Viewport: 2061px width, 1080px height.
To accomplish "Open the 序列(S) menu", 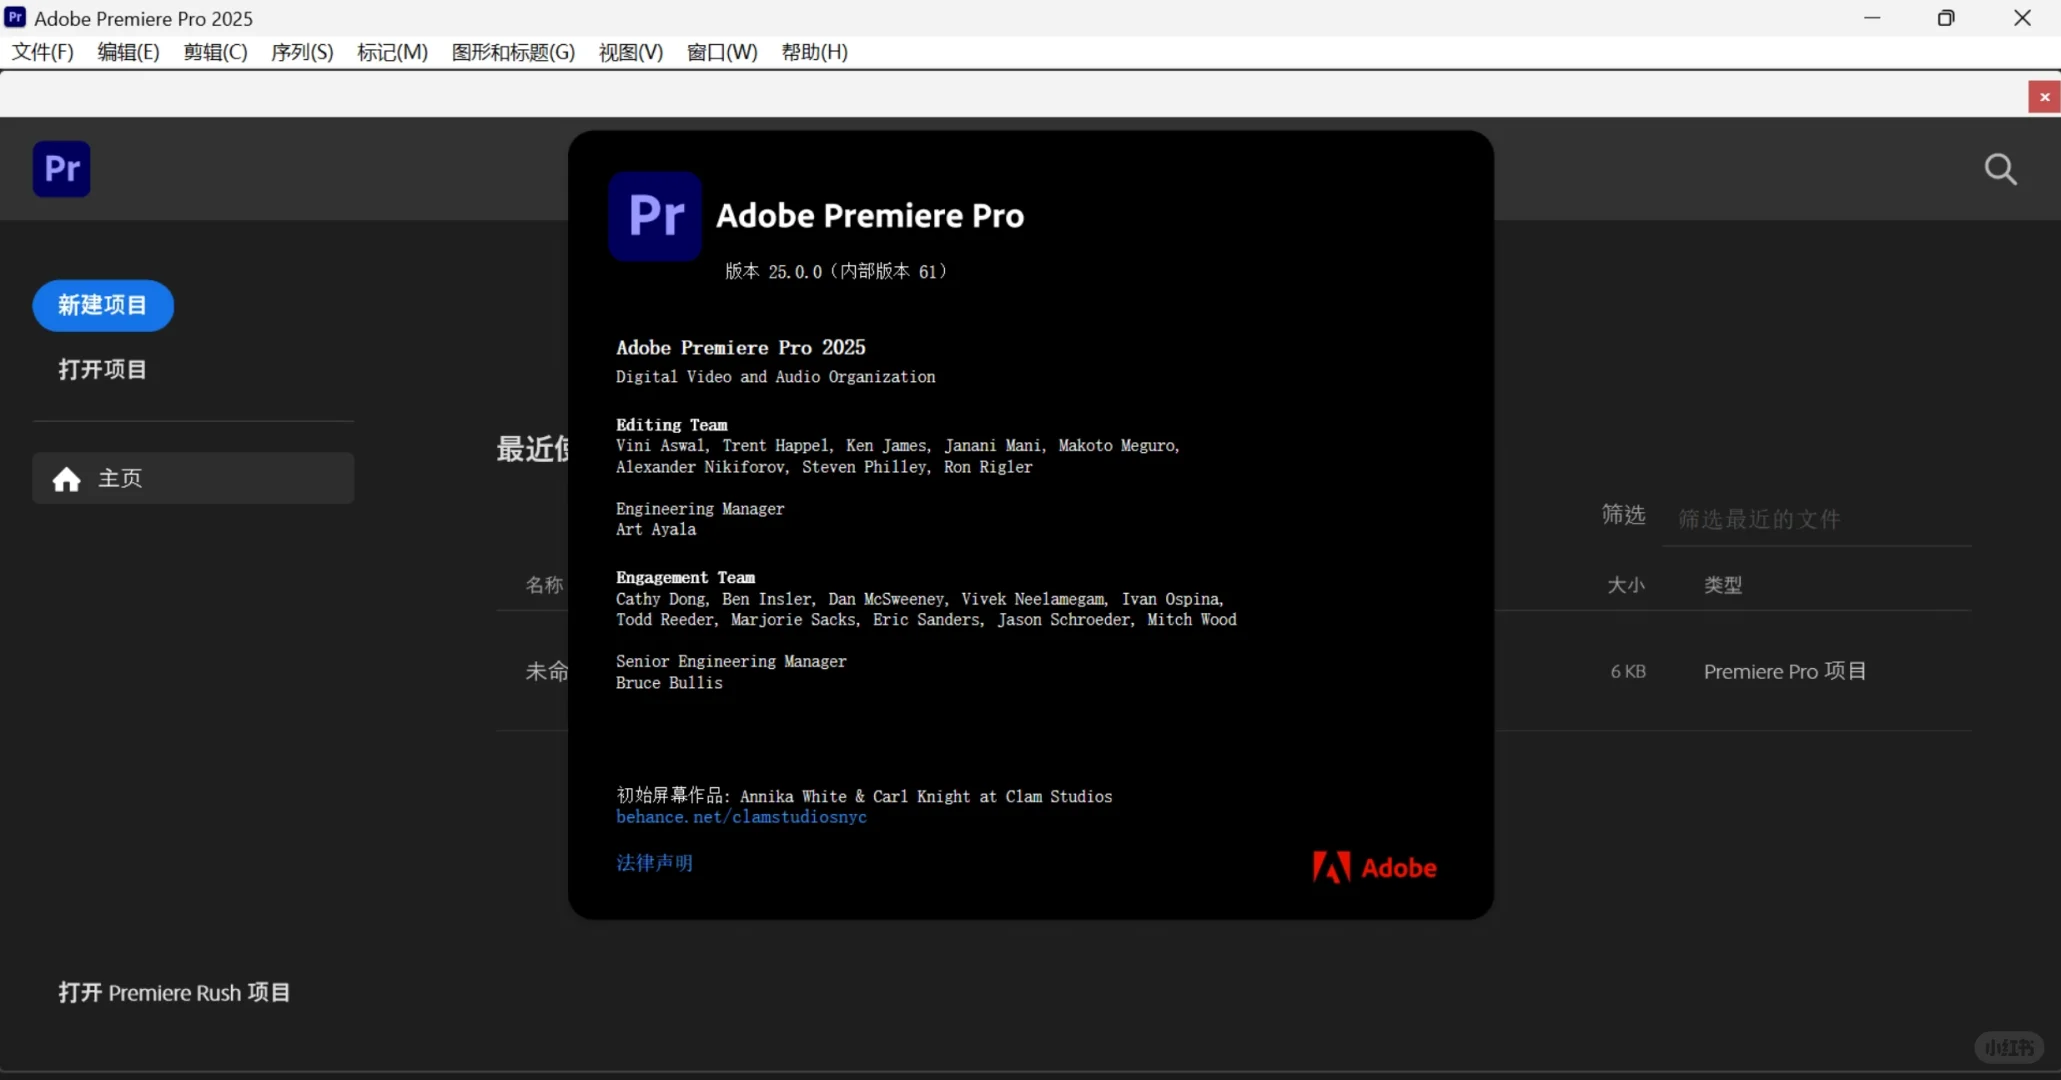I will click(x=302, y=52).
